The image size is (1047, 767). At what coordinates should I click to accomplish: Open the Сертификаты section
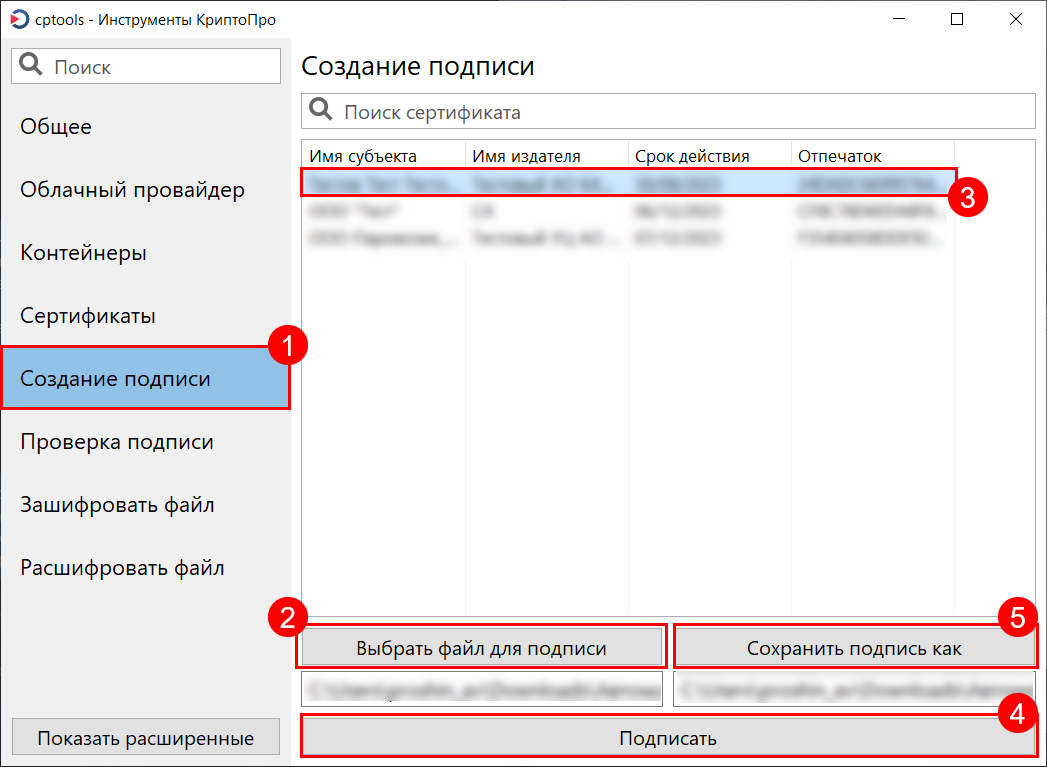88,316
